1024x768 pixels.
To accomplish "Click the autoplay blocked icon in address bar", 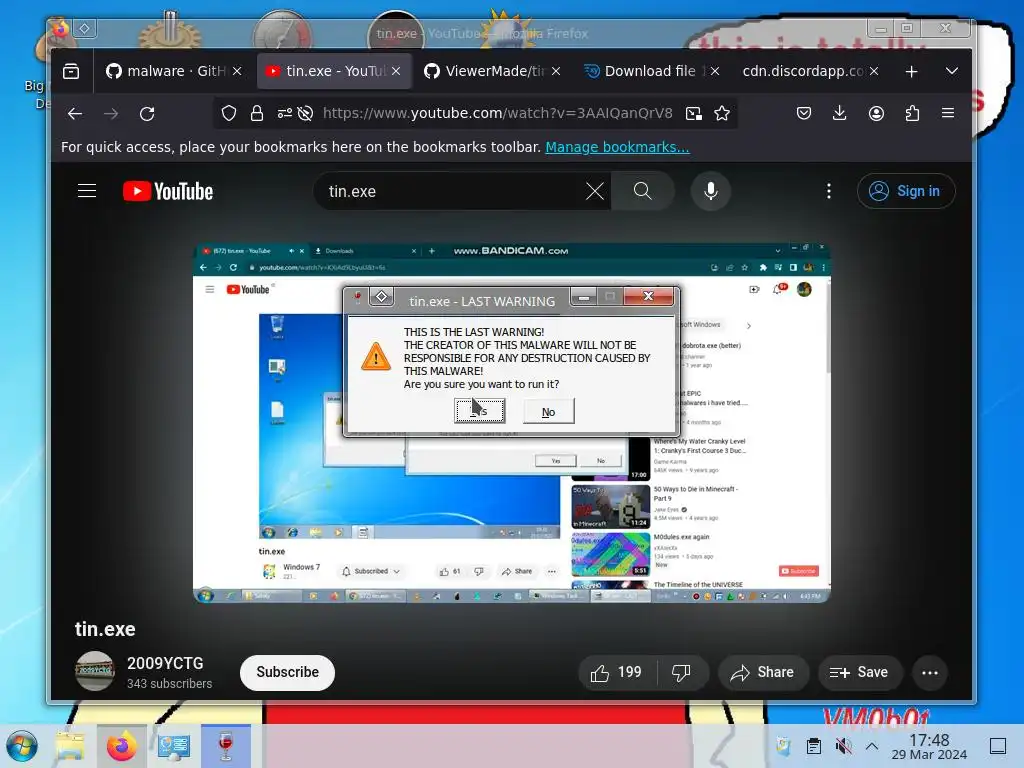I will (x=305, y=114).
